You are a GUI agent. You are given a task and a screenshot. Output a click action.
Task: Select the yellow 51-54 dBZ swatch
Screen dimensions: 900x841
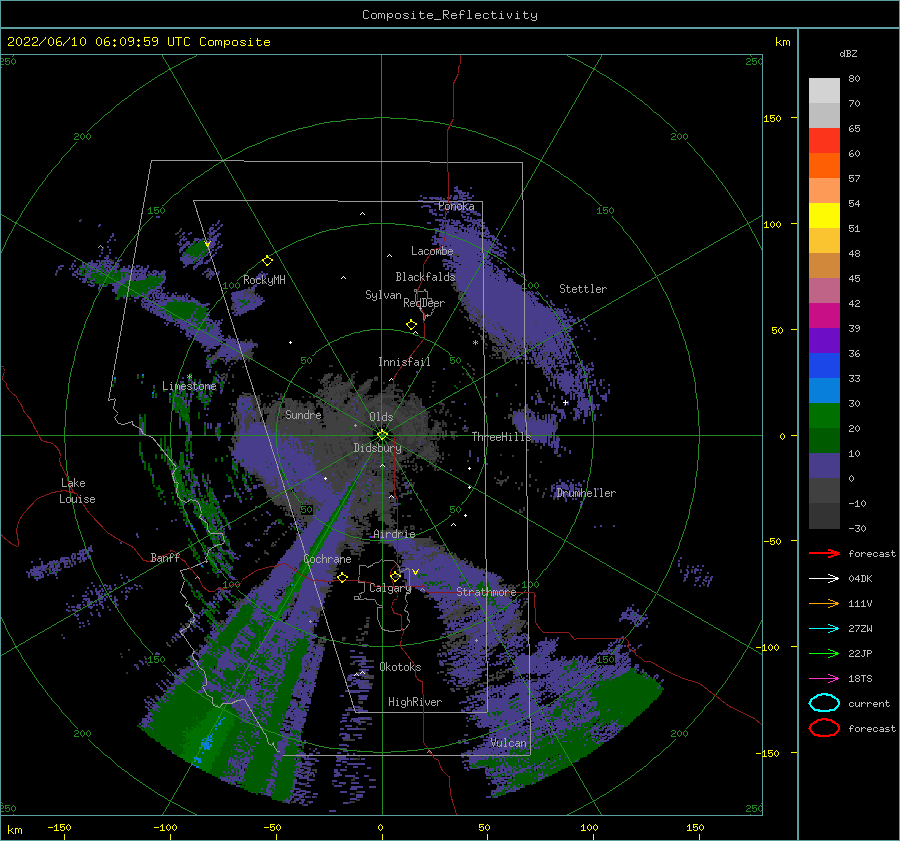(824, 216)
